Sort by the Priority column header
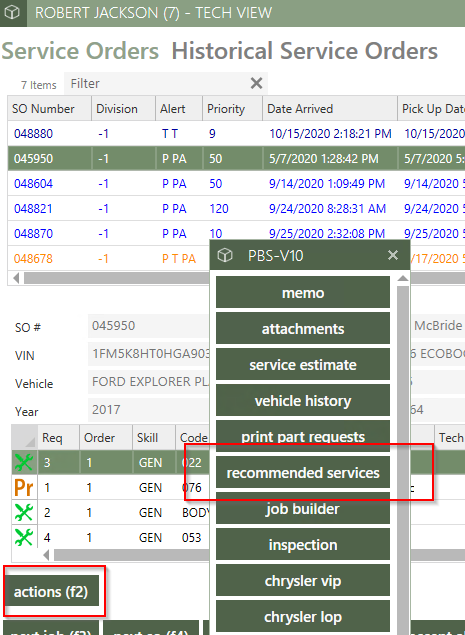The width and height of the screenshot is (465, 635). pyautogui.click(x=232, y=109)
